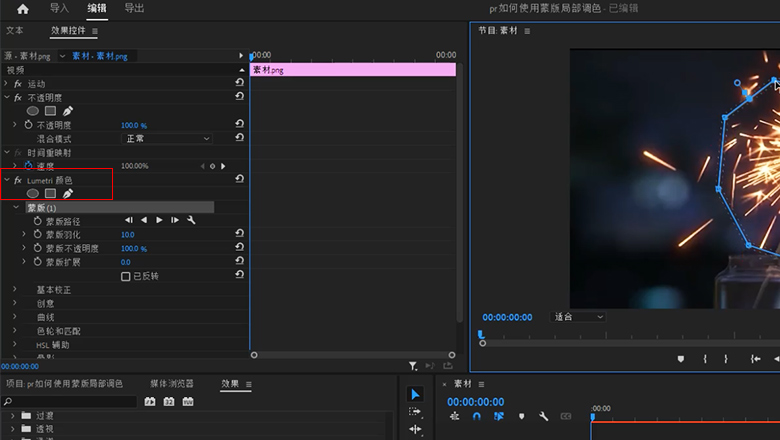Image resolution: width=780 pixels, height=440 pixels.
Task: Create rectangle mask under 不透明度
Action: pos(50,111)
